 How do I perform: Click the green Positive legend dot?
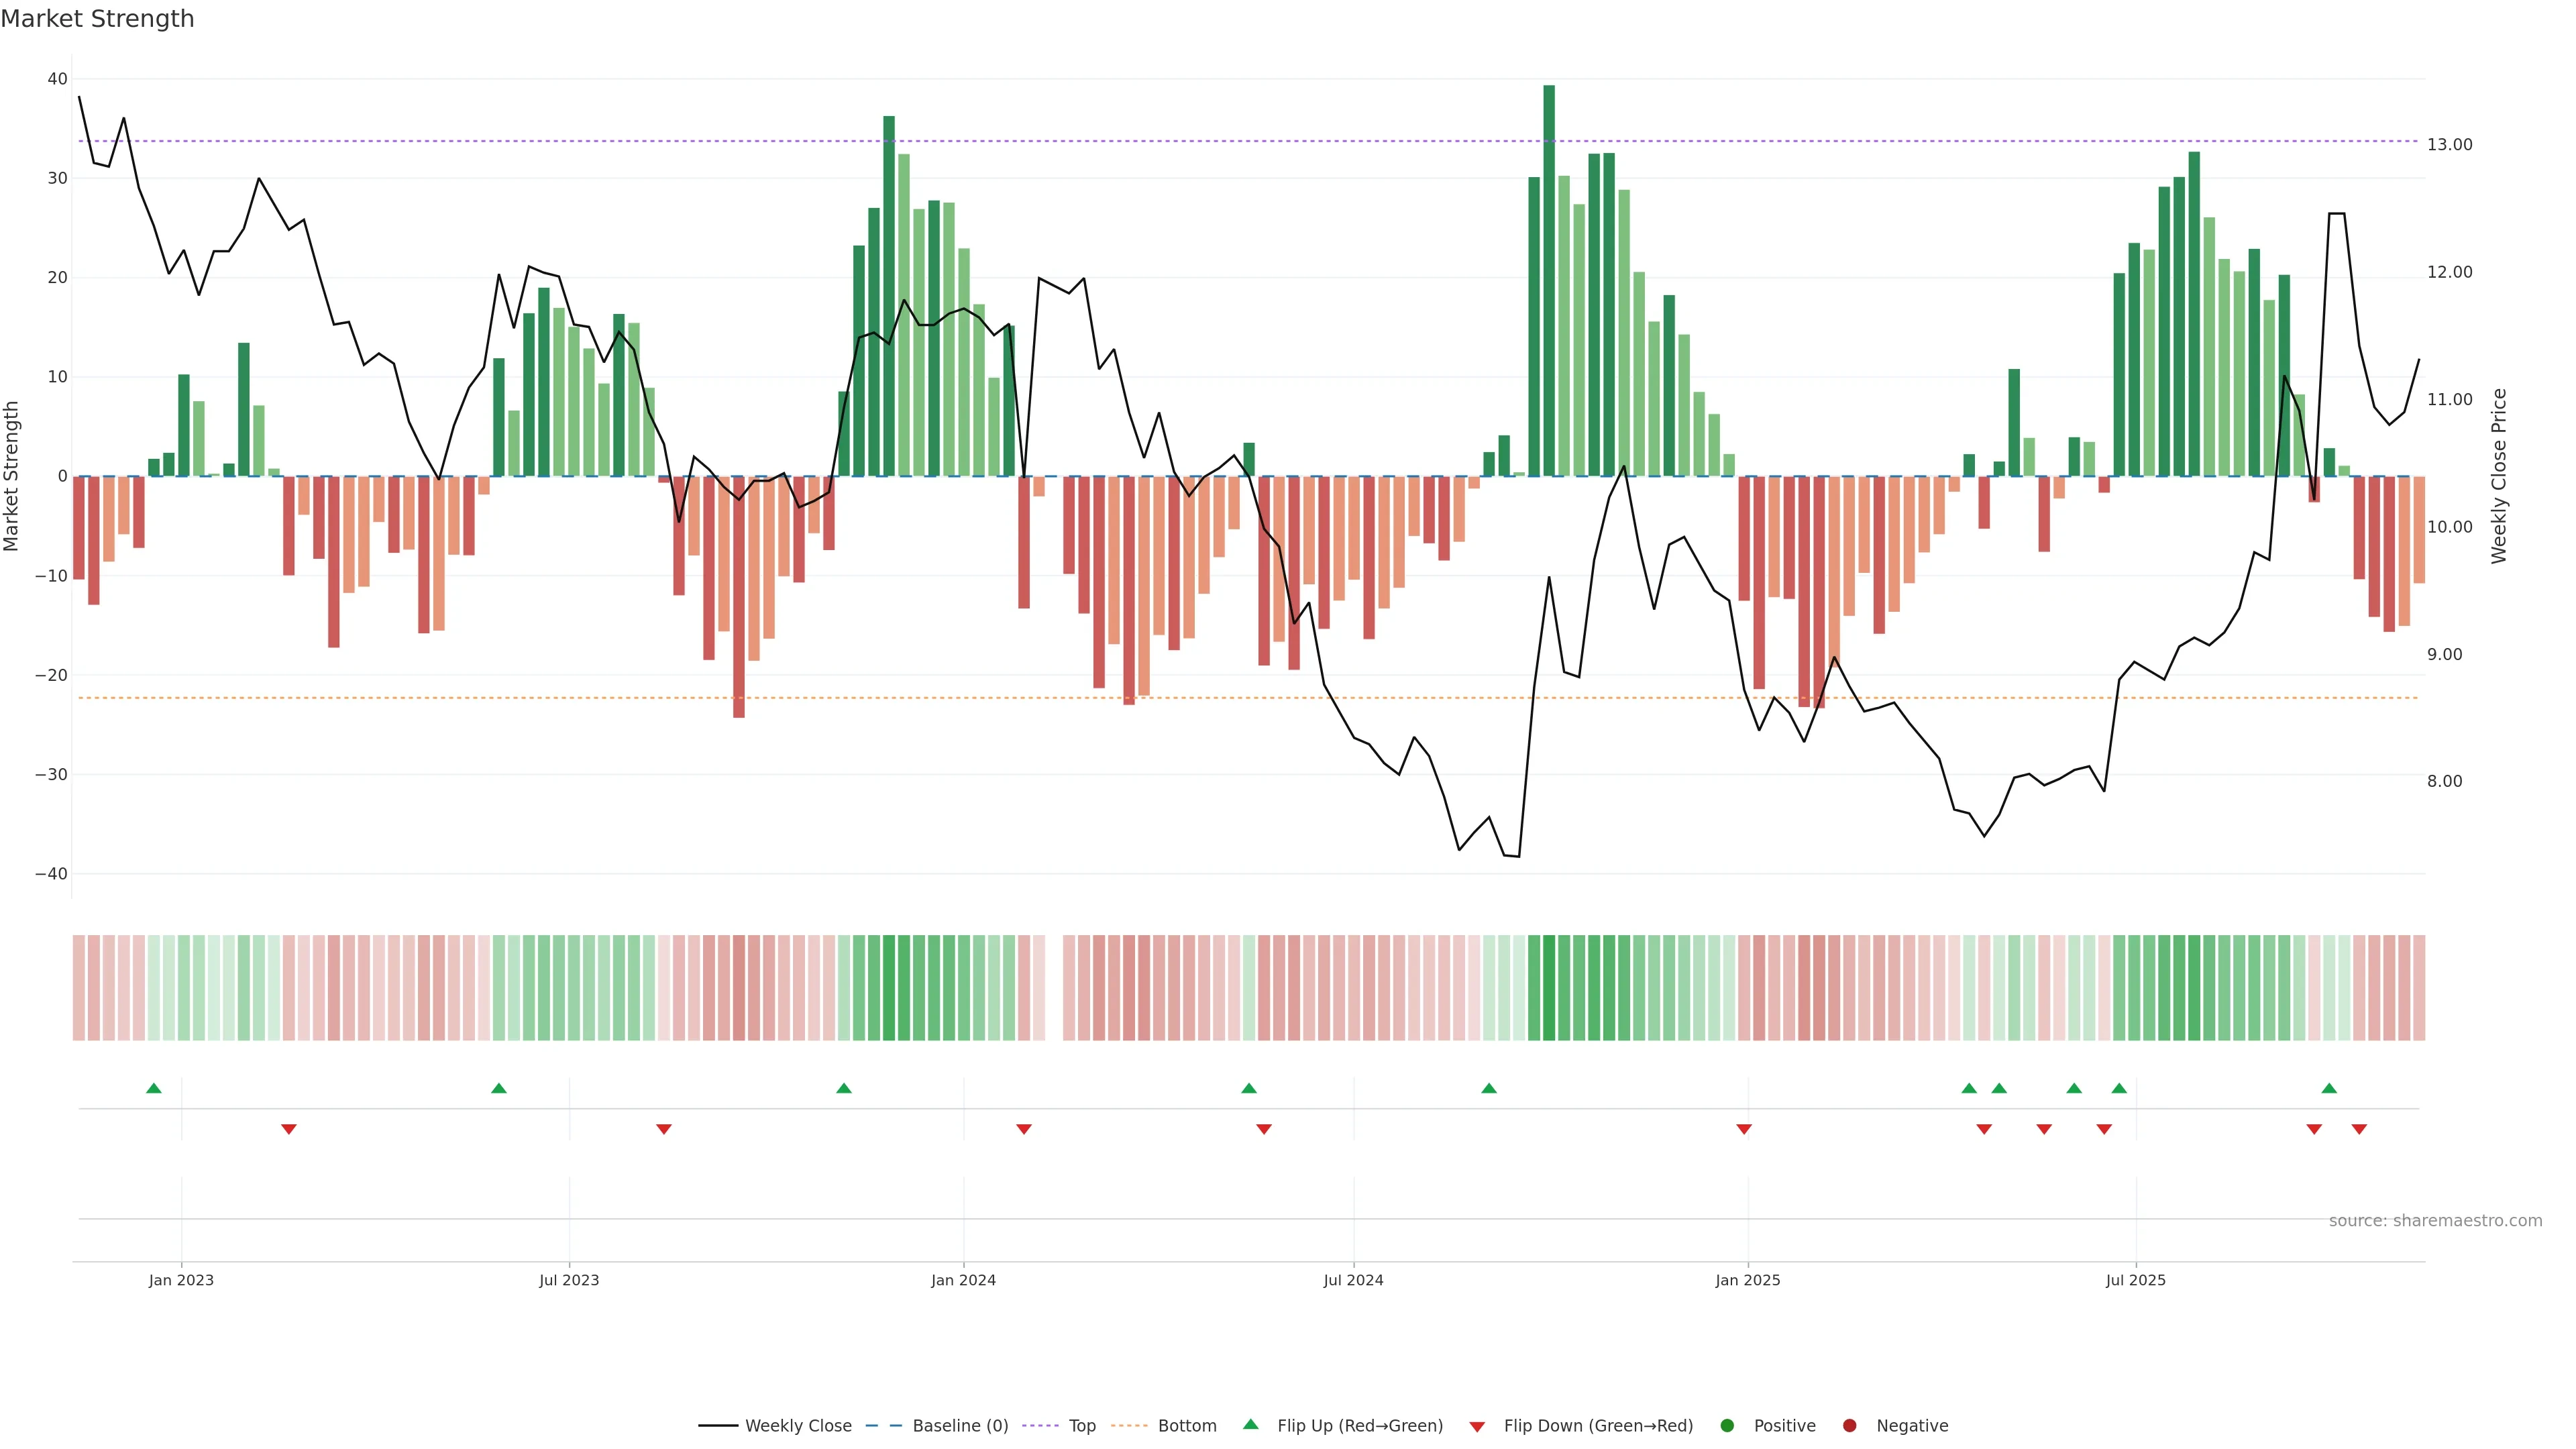(x=1727, y=1425)
